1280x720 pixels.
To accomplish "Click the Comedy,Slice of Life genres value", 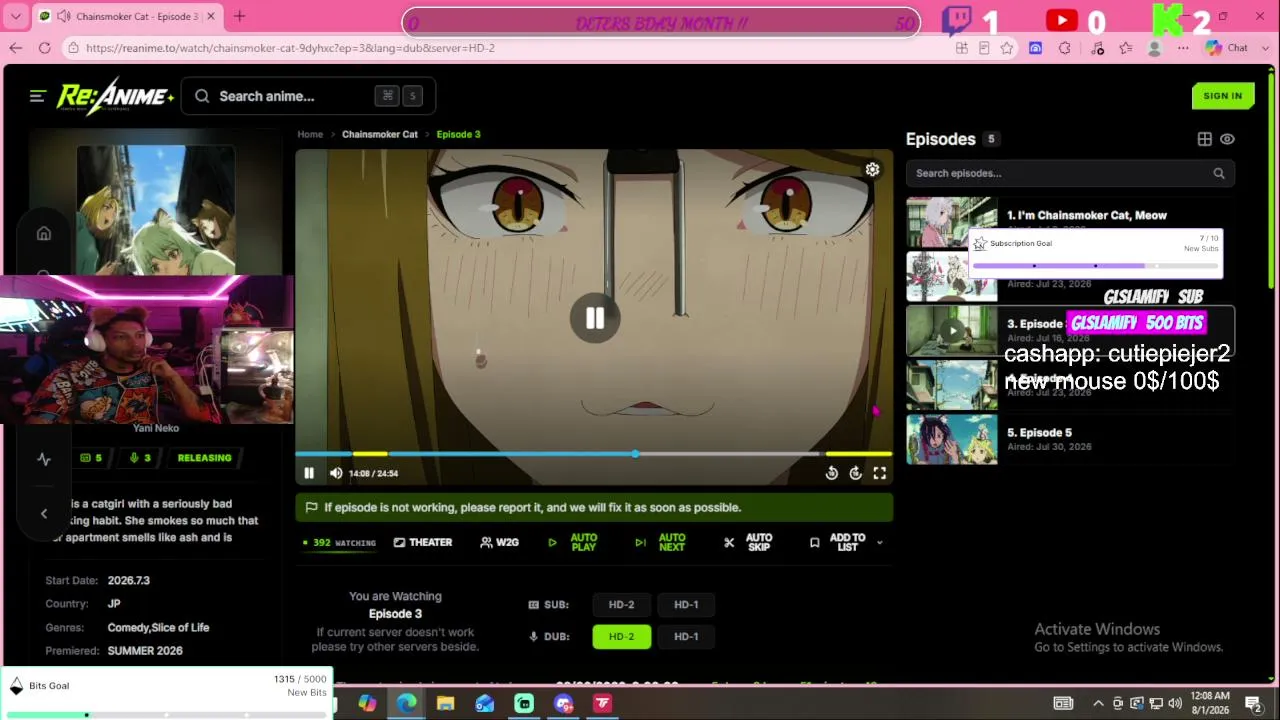I will point(158,627).
